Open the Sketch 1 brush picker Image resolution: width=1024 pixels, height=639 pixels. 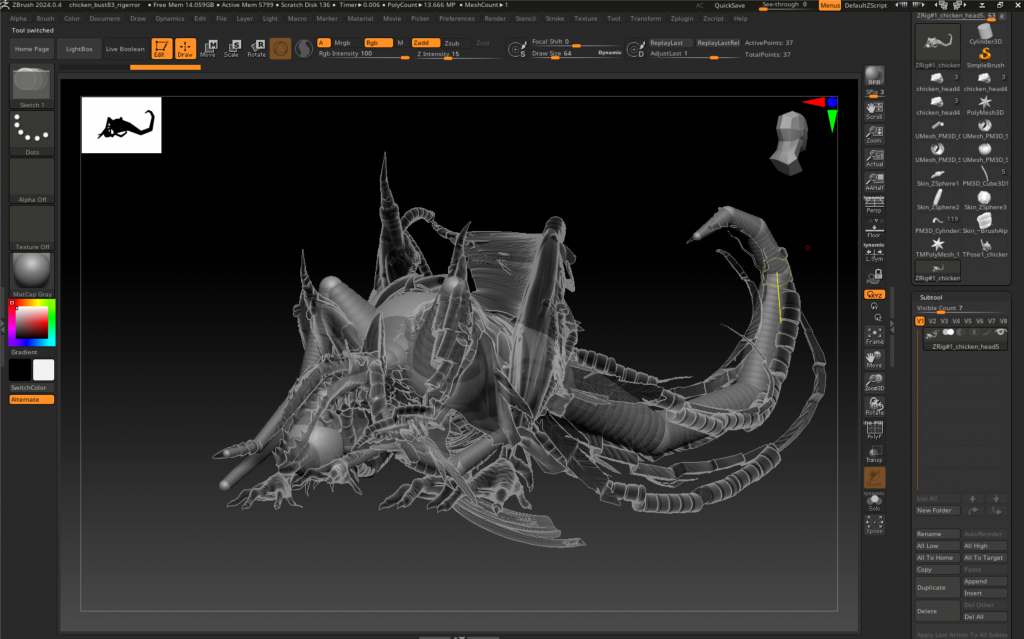click(32, 86)
